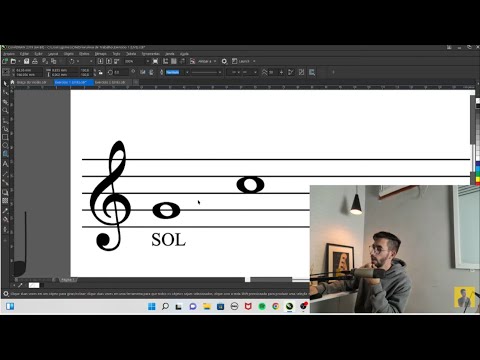This screenshot has height=360, width=480.
Task: Select the Zoom magnifier tool
Action: pyautogui.click(x=5, y=110)
